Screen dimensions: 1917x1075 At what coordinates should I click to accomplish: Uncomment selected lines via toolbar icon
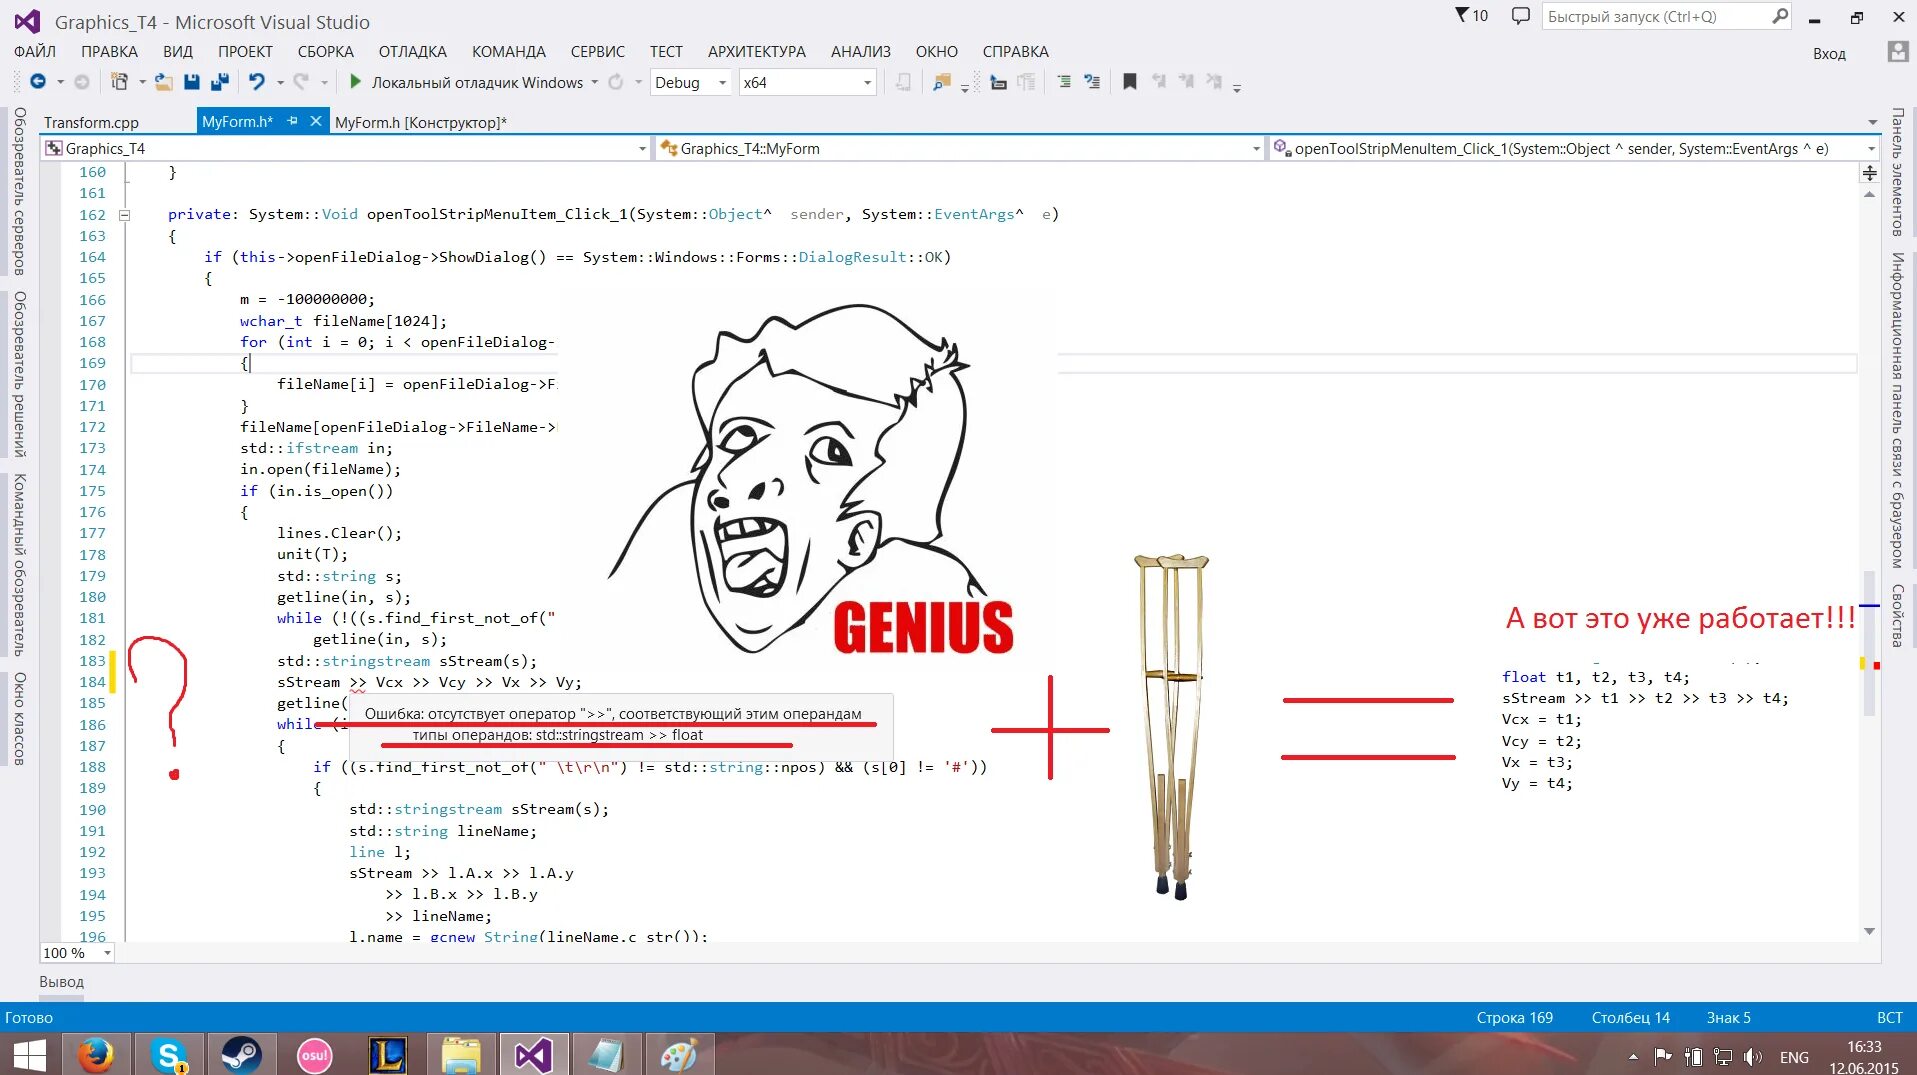click(x=1092, y=82)
